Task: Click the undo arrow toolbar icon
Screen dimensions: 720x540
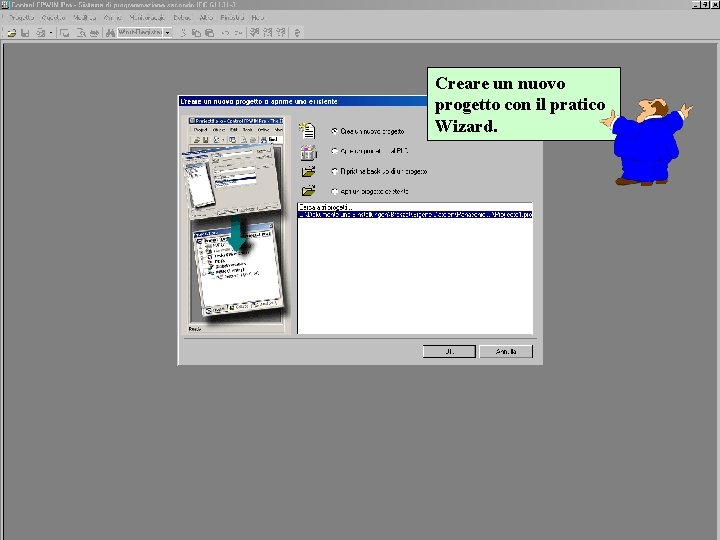Action: (225, 33)
